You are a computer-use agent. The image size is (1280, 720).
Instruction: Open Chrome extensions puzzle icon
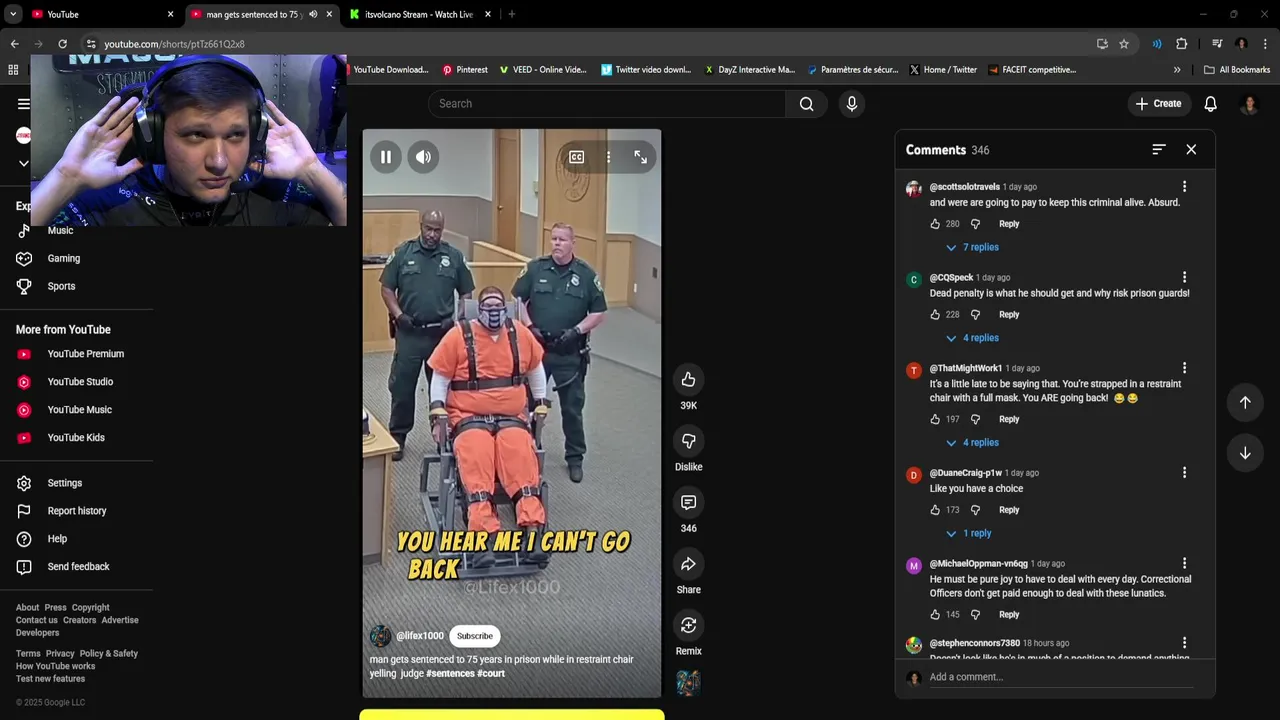click(x=1181, y=44)
